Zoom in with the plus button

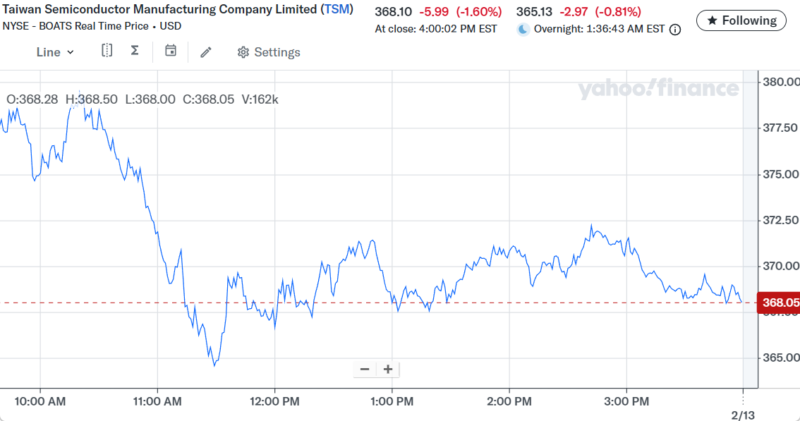pos(388,369)
